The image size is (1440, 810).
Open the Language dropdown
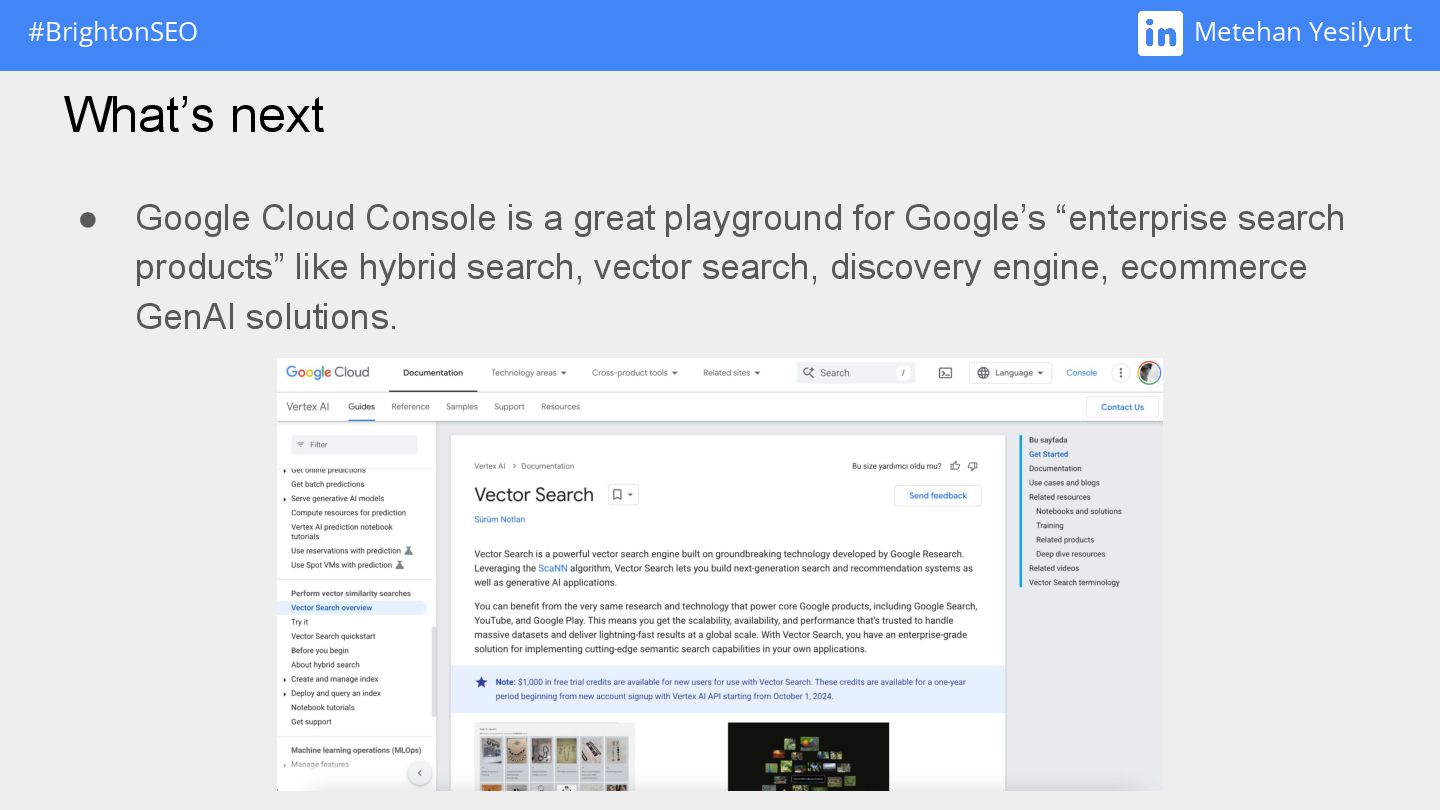click(1010, 373)
